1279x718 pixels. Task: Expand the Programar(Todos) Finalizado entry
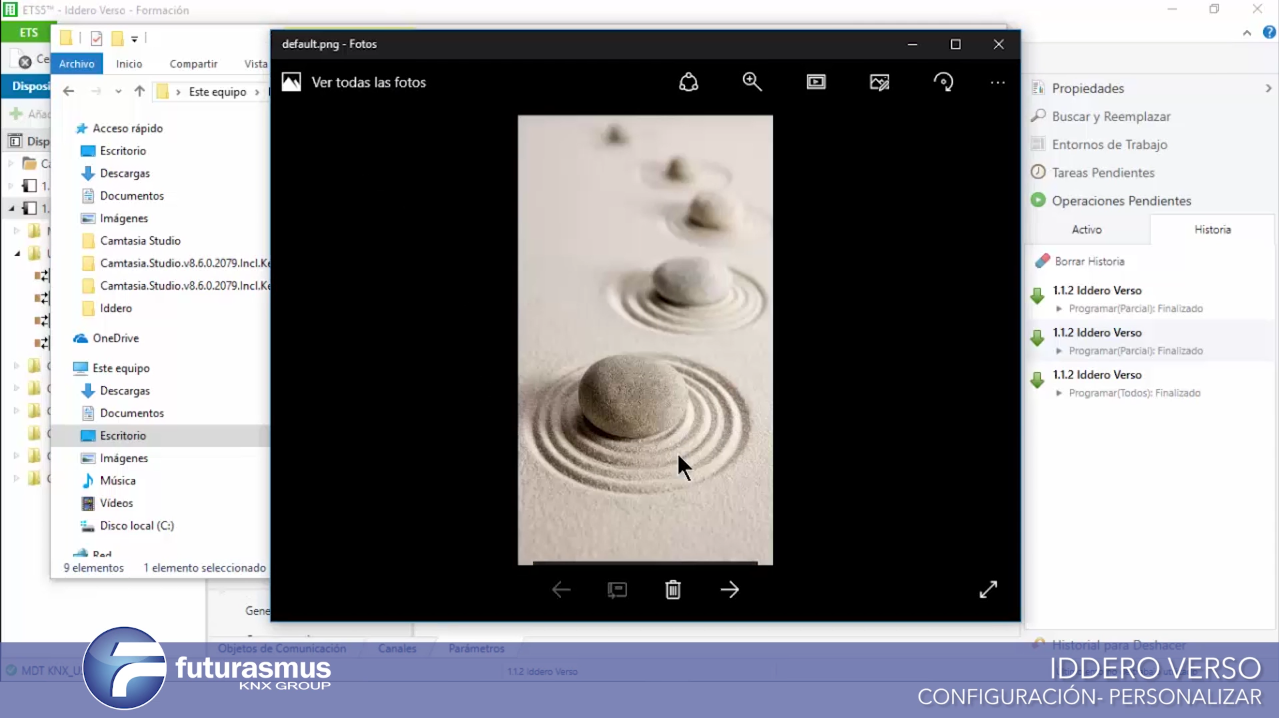(1060, 393)
